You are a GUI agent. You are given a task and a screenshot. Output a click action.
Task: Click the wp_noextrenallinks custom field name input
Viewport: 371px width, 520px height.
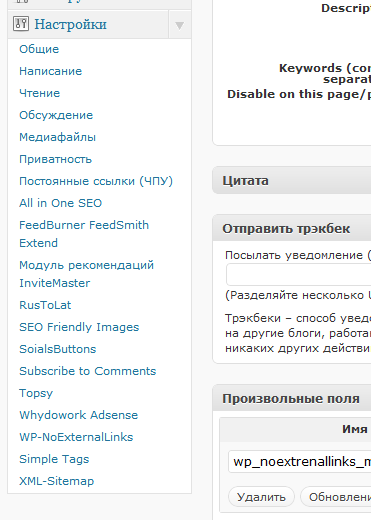[x=300, y=462]
